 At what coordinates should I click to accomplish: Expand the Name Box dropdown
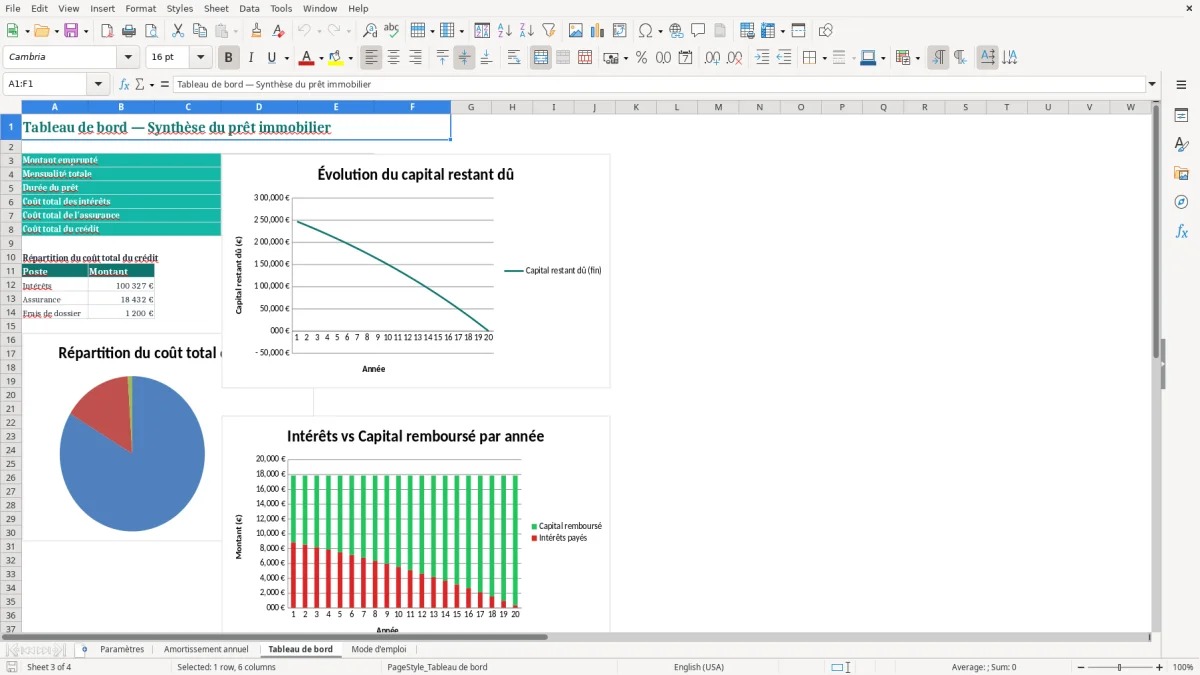[98, 85]
